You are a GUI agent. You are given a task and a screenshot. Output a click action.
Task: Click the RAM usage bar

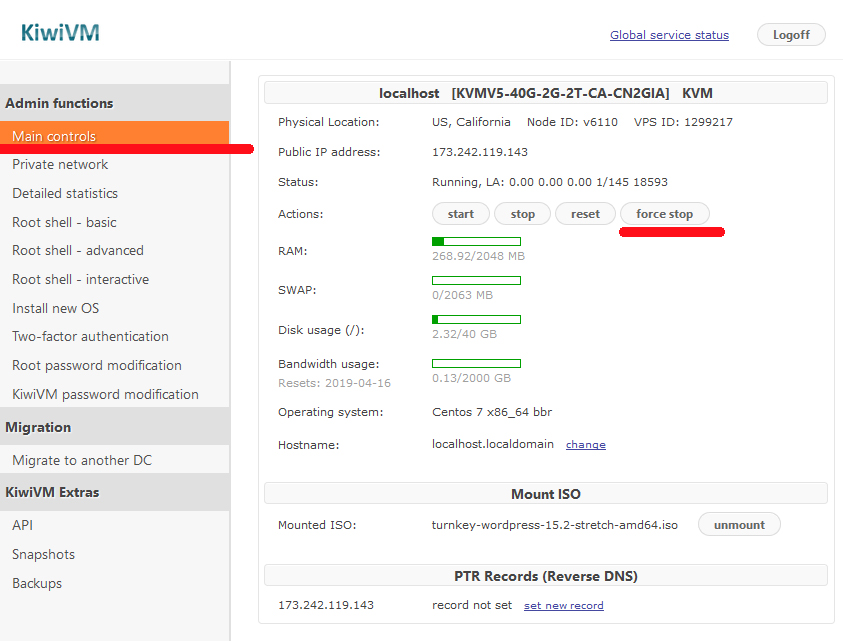point(476,241)
